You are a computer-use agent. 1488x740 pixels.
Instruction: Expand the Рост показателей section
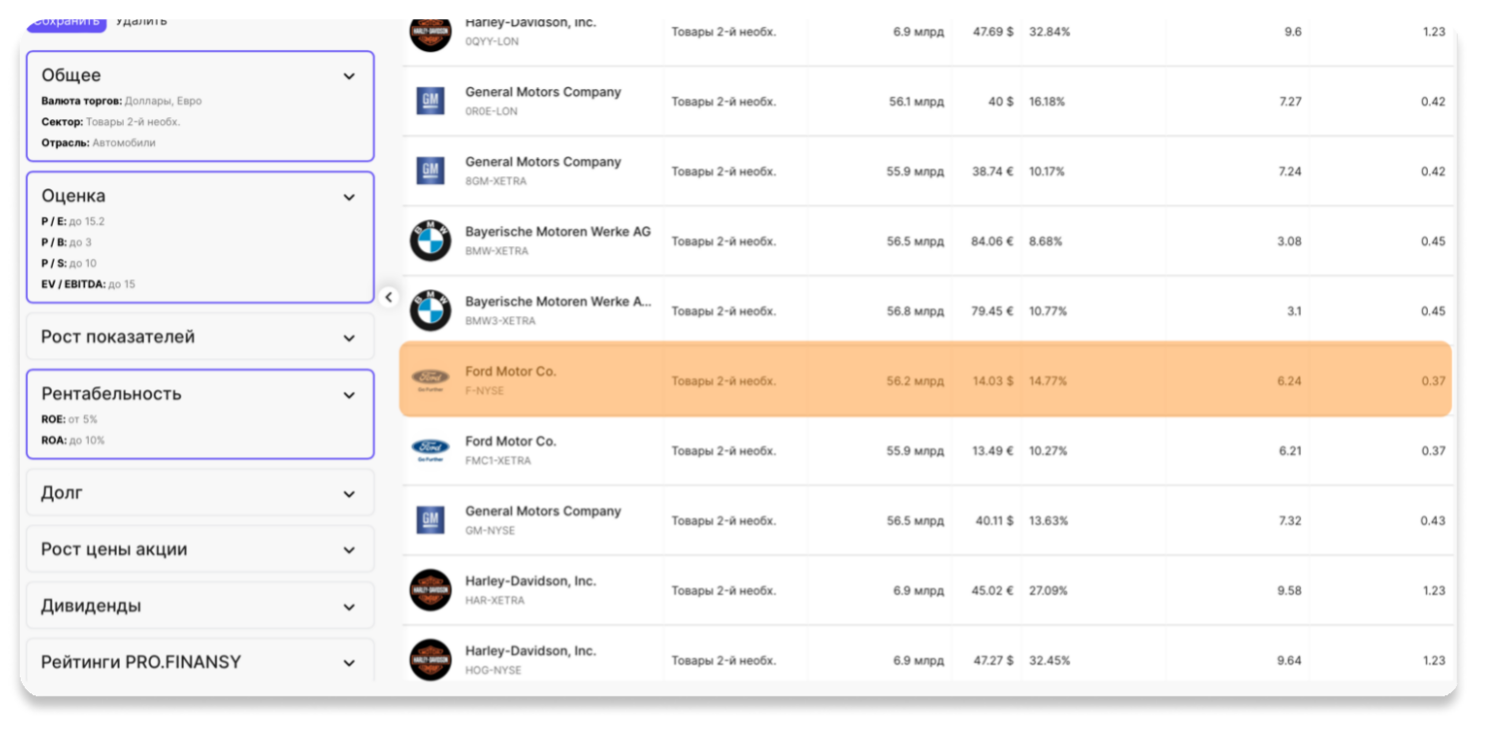[349, 338]
